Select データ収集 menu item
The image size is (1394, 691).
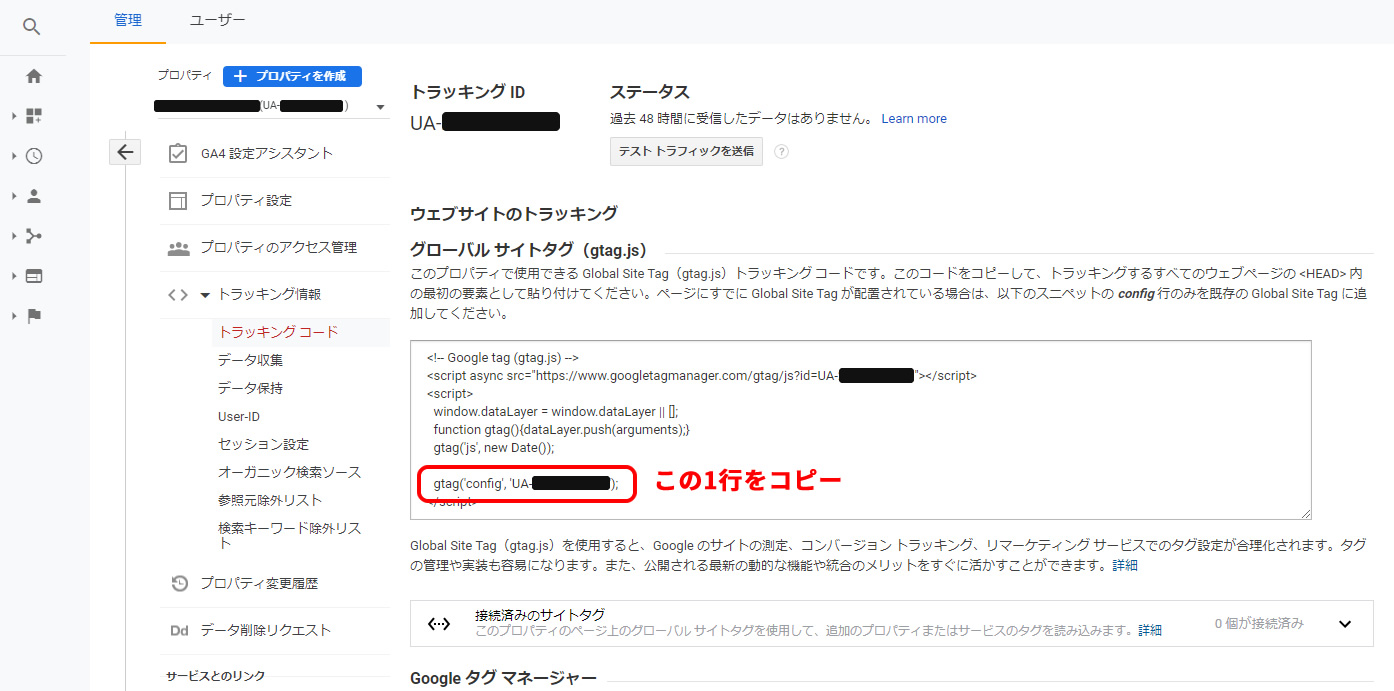click(x=250, y=360)
